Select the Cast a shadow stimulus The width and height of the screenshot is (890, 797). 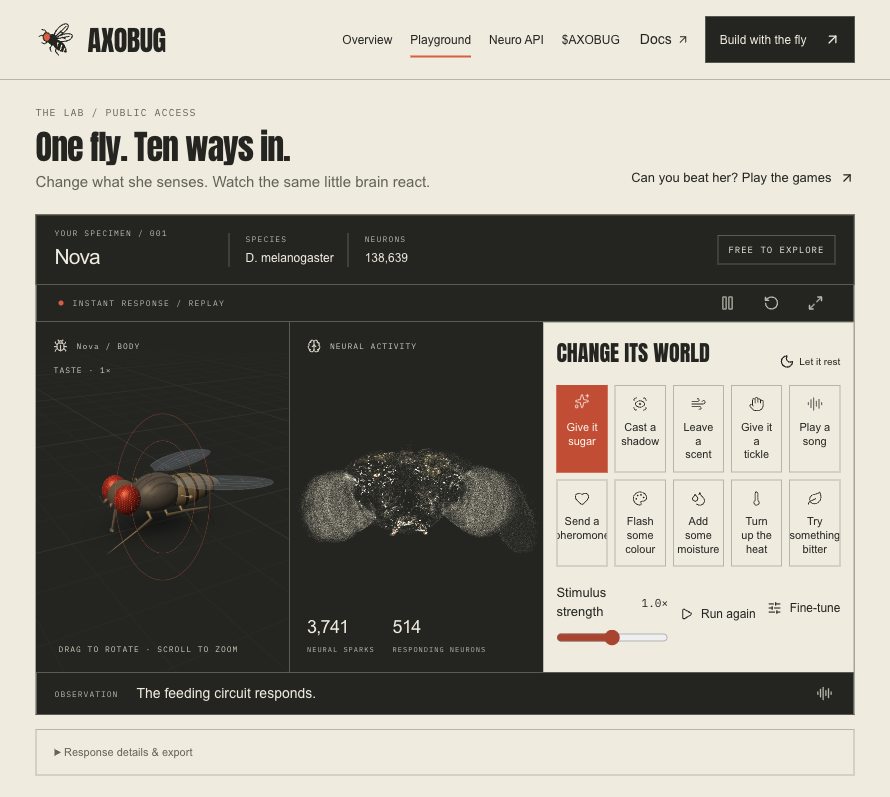(x=640, y=429)
